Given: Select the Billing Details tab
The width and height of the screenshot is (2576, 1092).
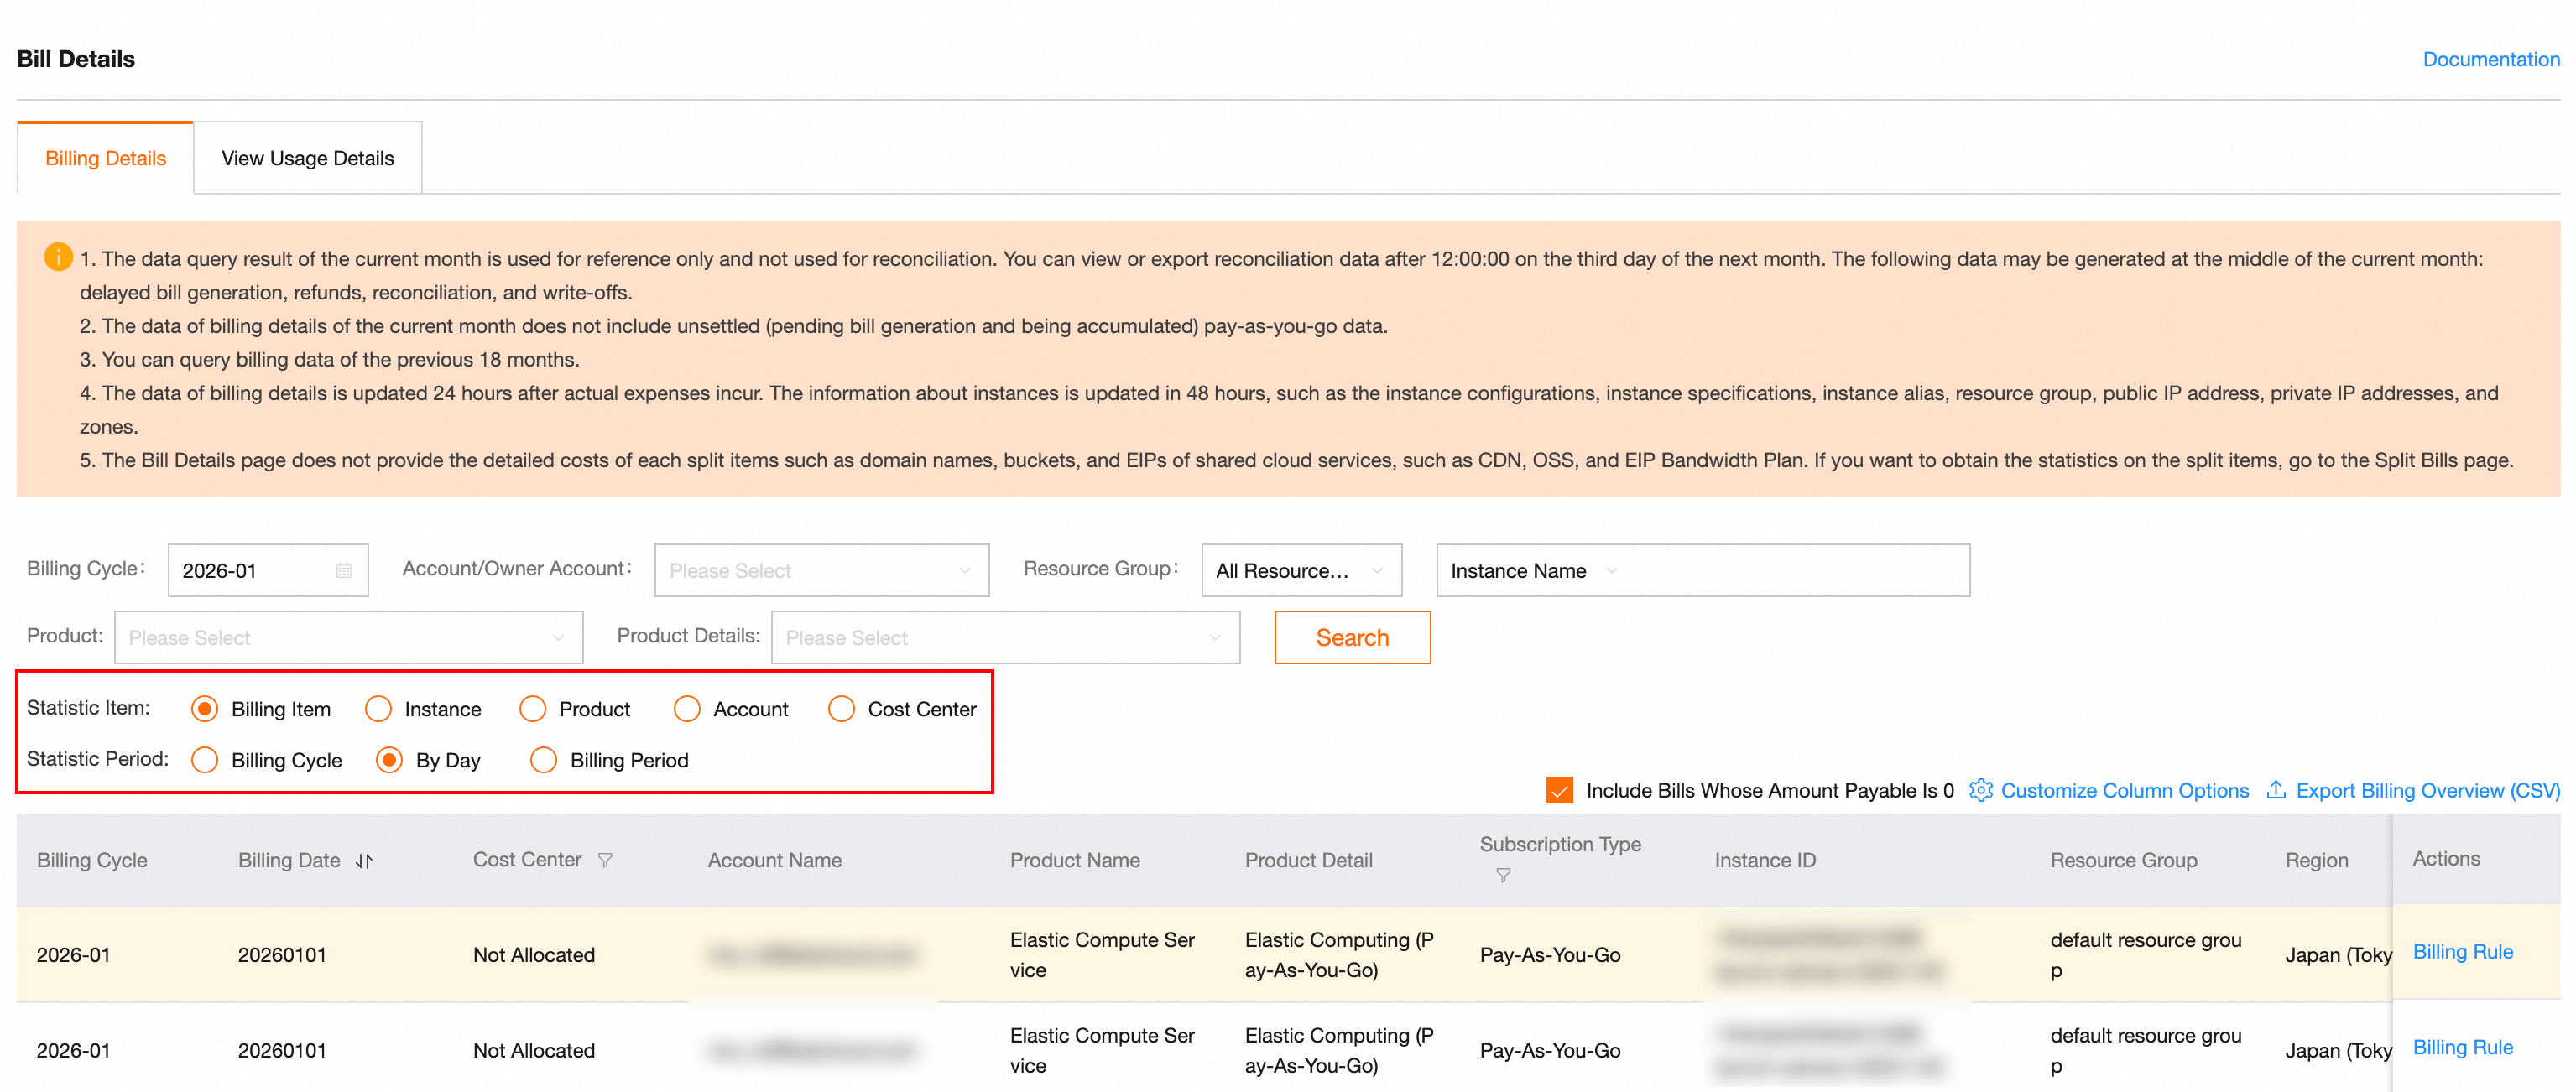Looking at the screenshot, I should (105, 158).
